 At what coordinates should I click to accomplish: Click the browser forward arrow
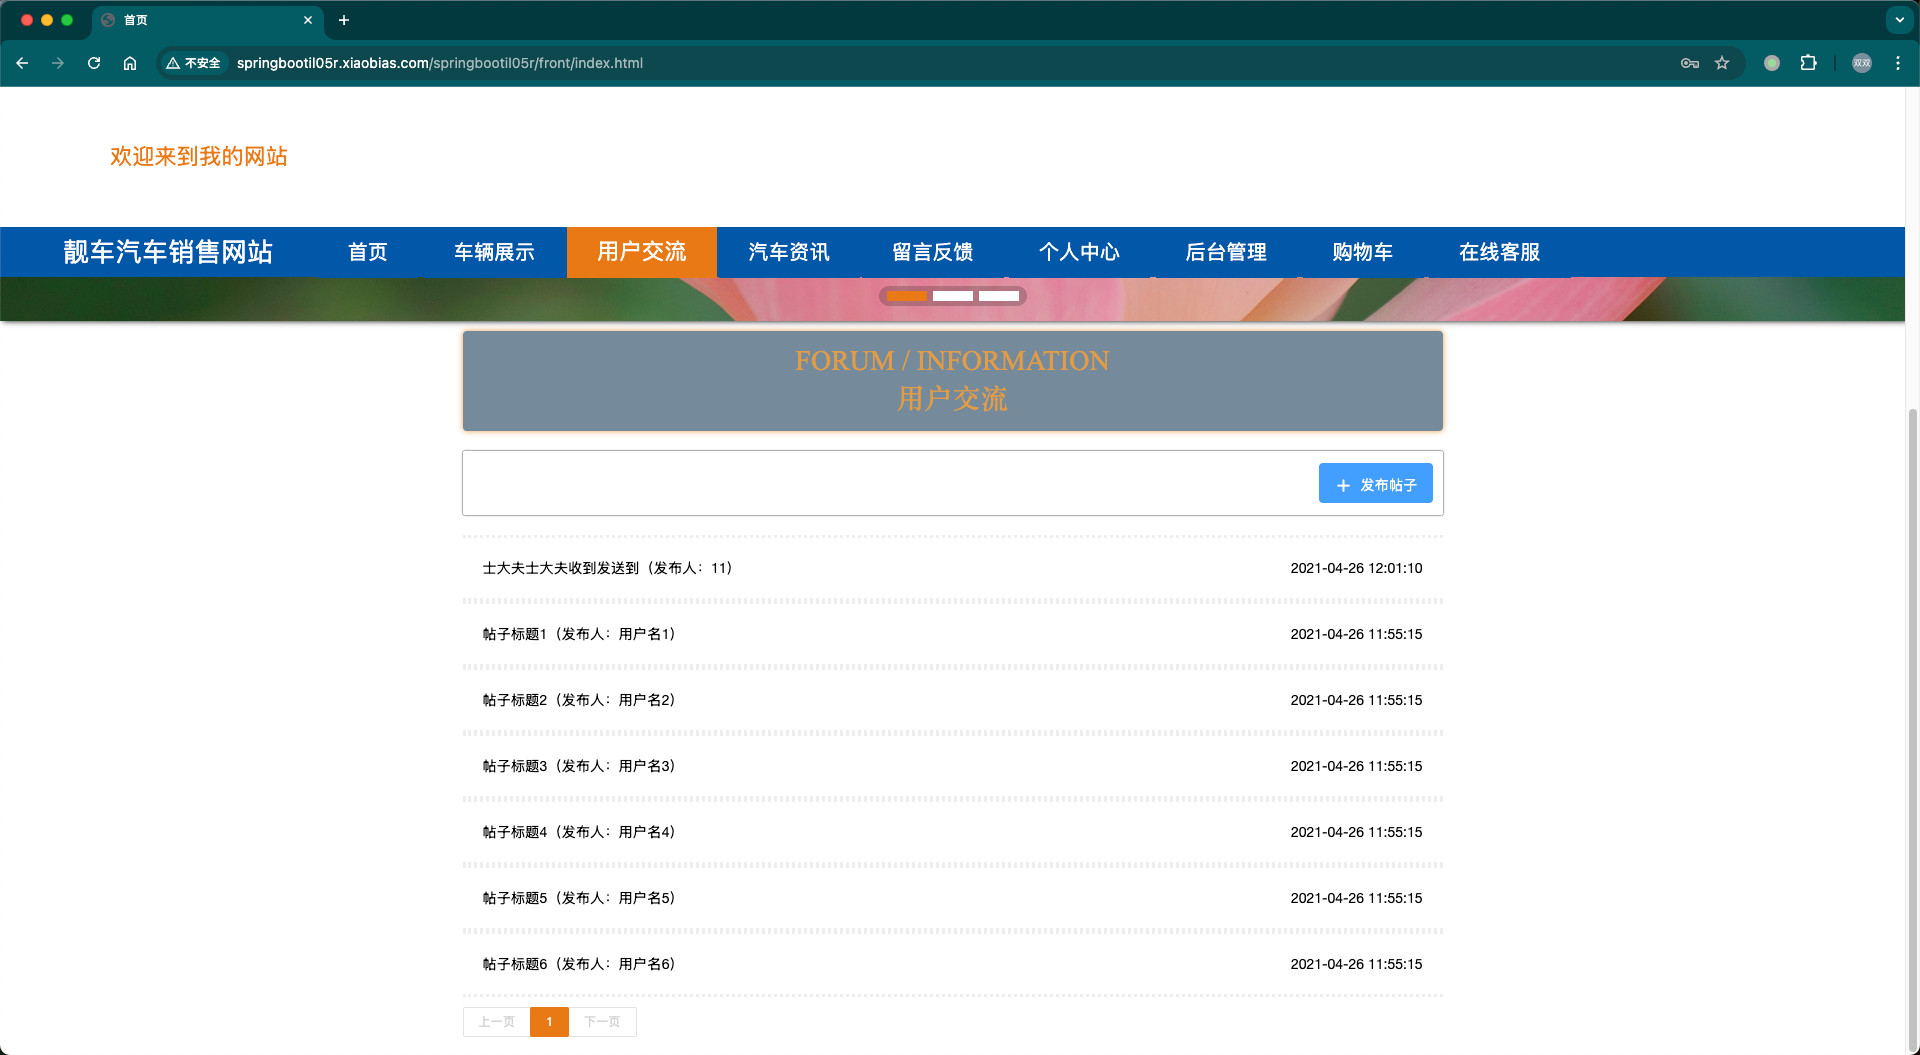pyautogui.click(x=58, y=63)
